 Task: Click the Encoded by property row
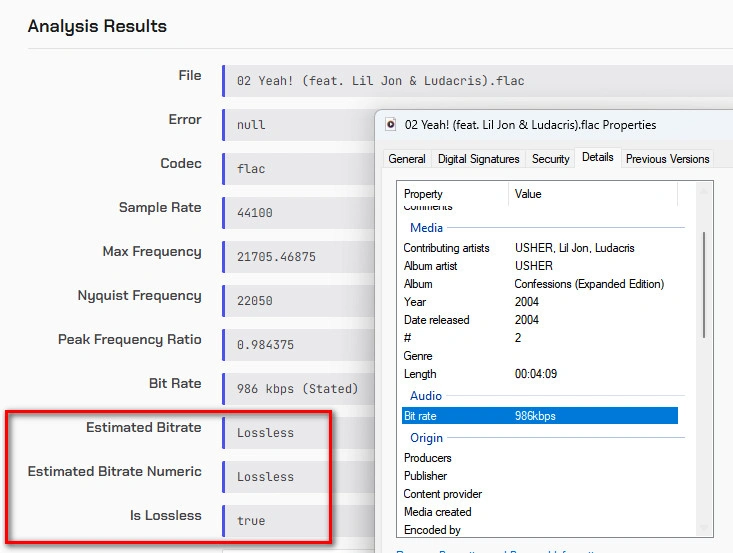pos(540,530)
